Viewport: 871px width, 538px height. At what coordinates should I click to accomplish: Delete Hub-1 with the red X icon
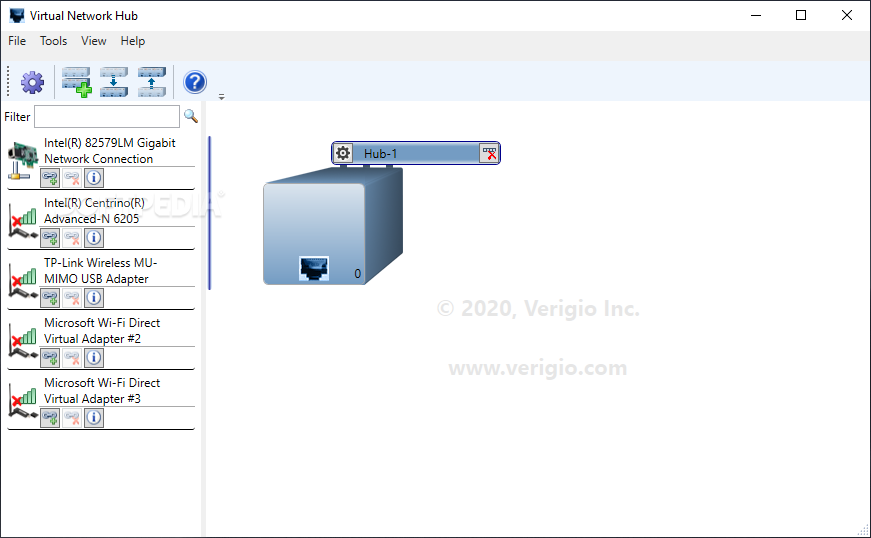[489, 153]
